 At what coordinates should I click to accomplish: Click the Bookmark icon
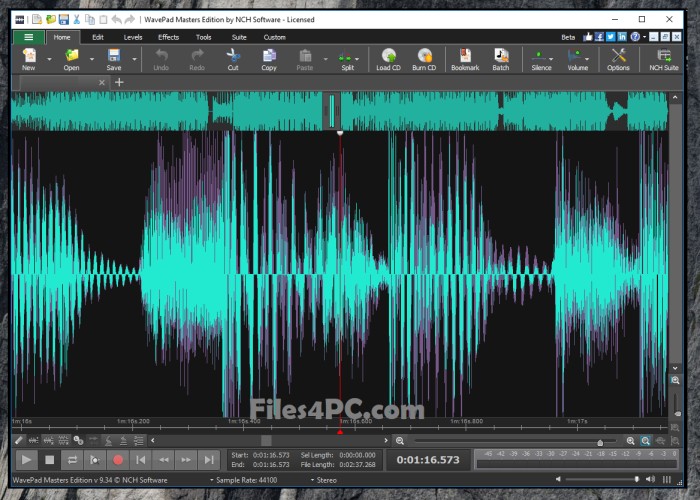coord(465,56)
